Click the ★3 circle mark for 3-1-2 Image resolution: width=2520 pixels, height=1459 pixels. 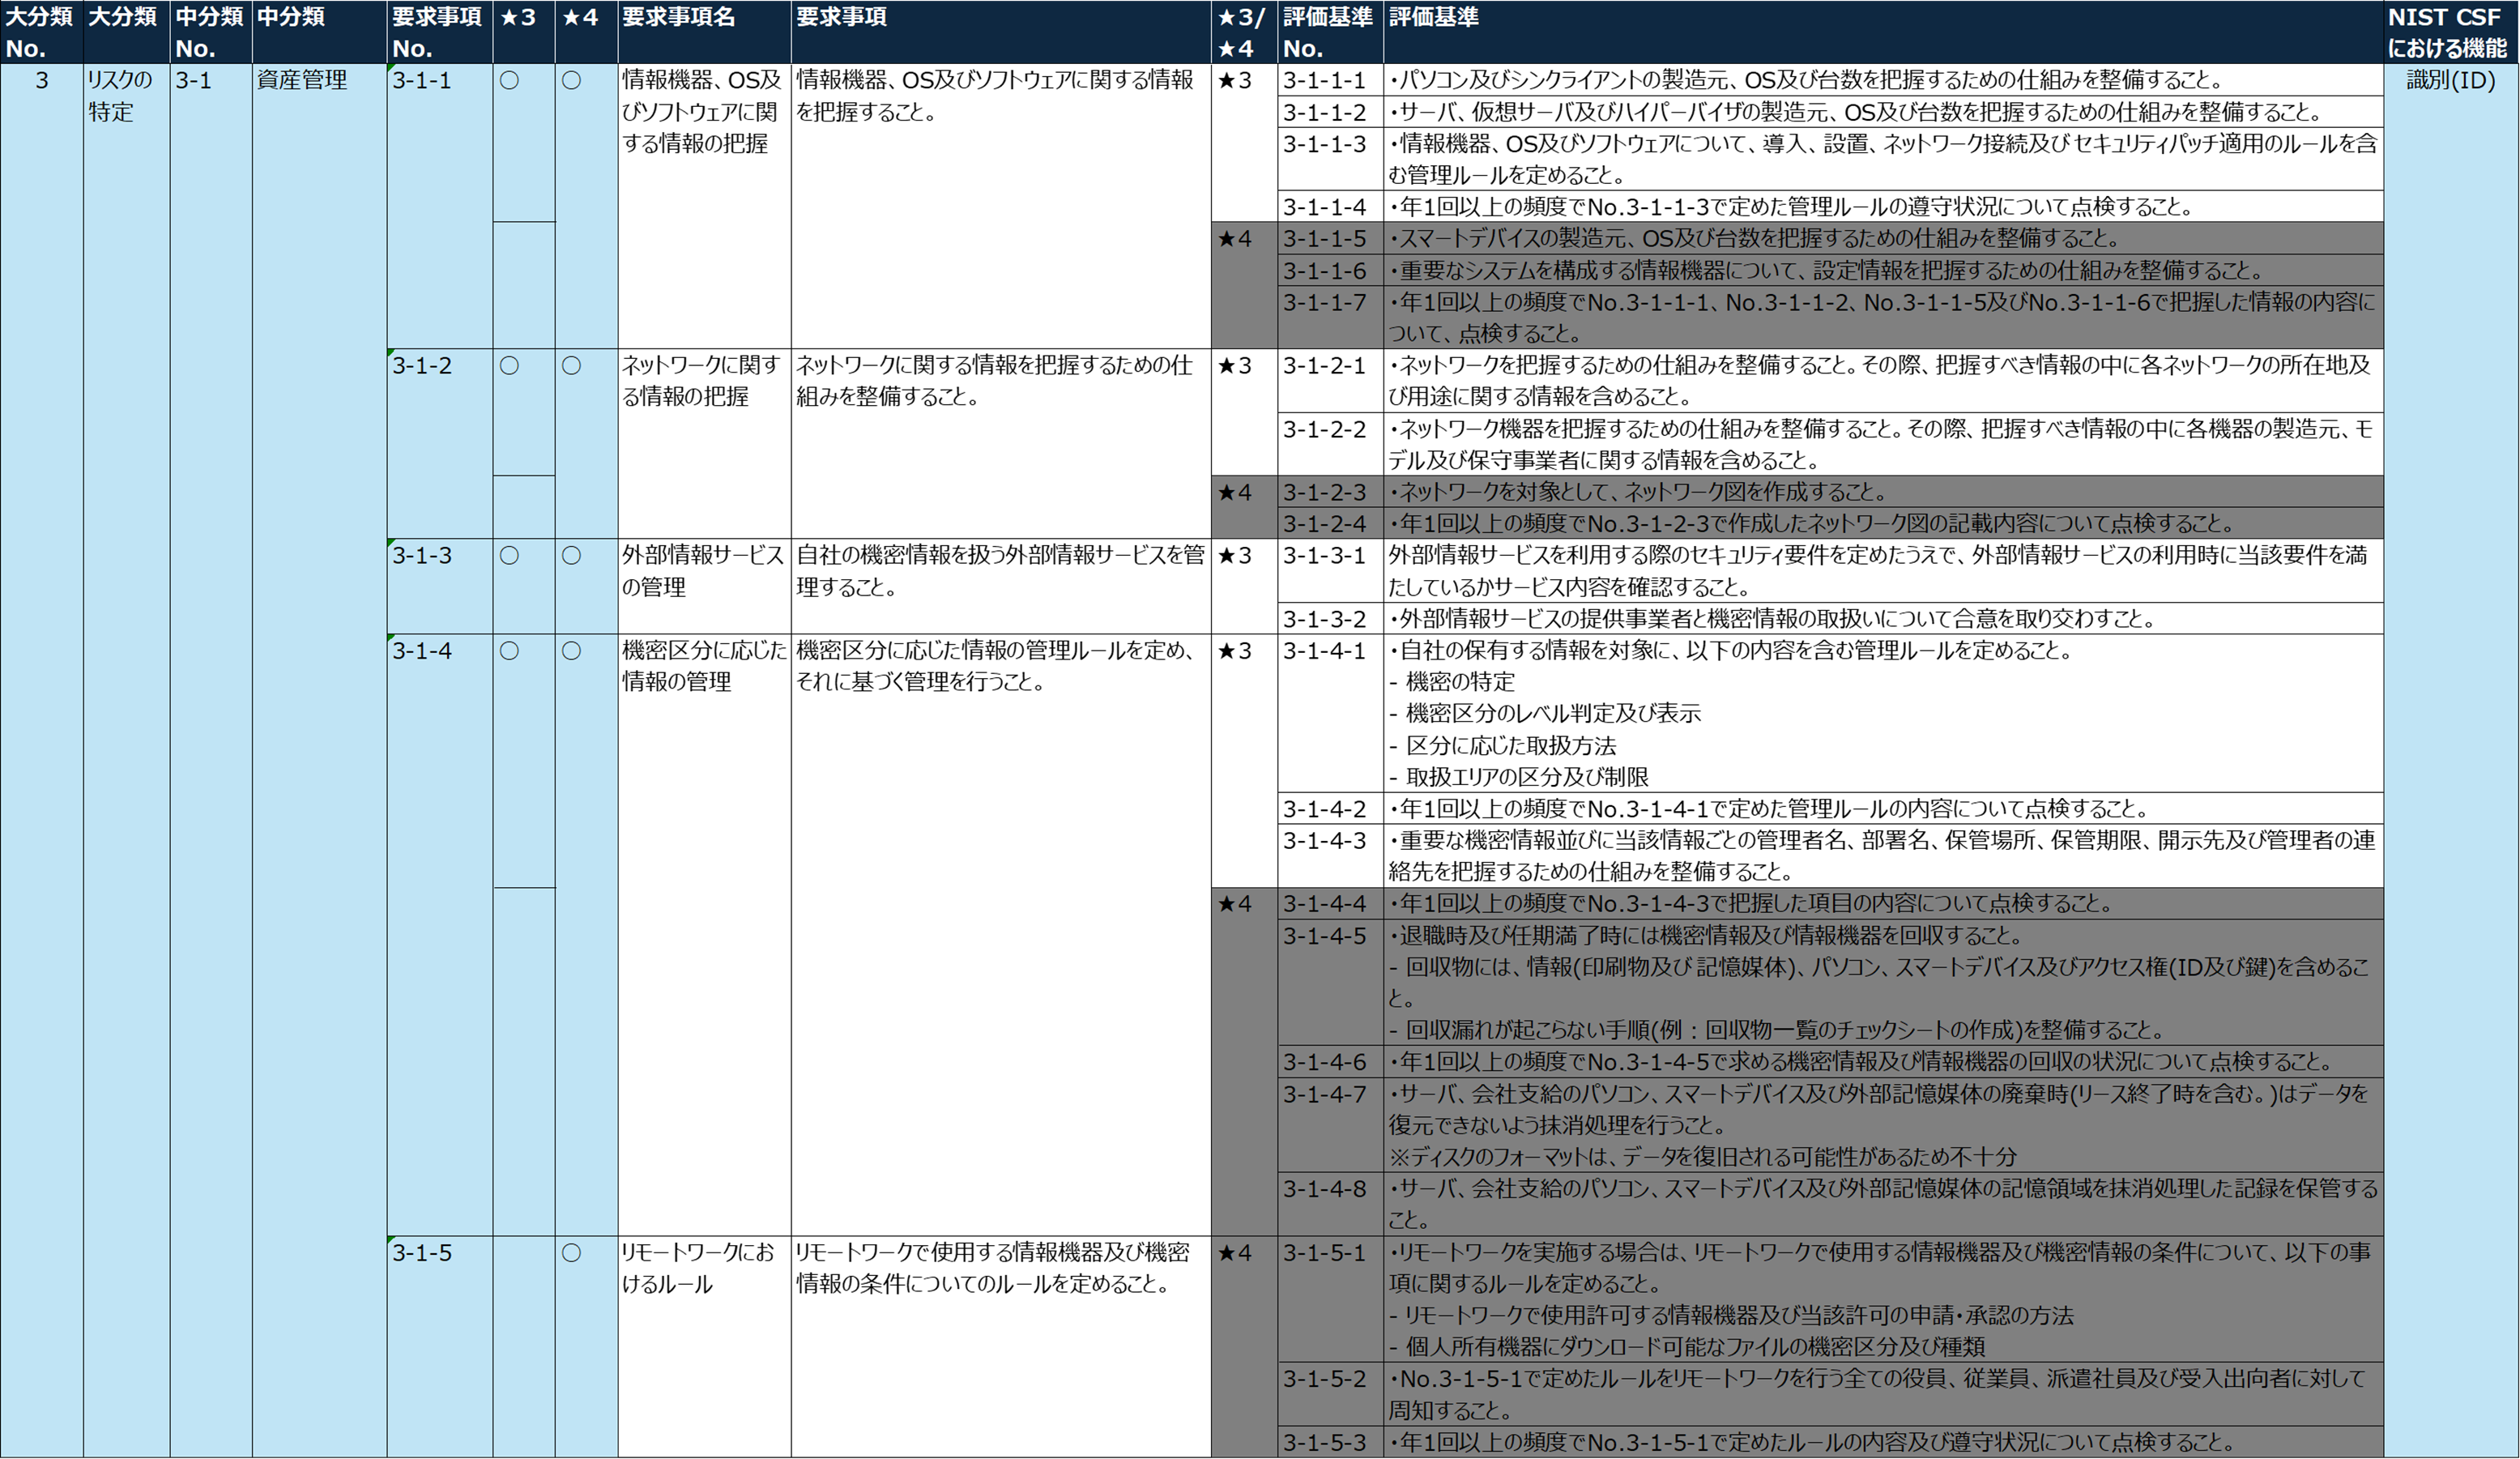click(509, 366)
